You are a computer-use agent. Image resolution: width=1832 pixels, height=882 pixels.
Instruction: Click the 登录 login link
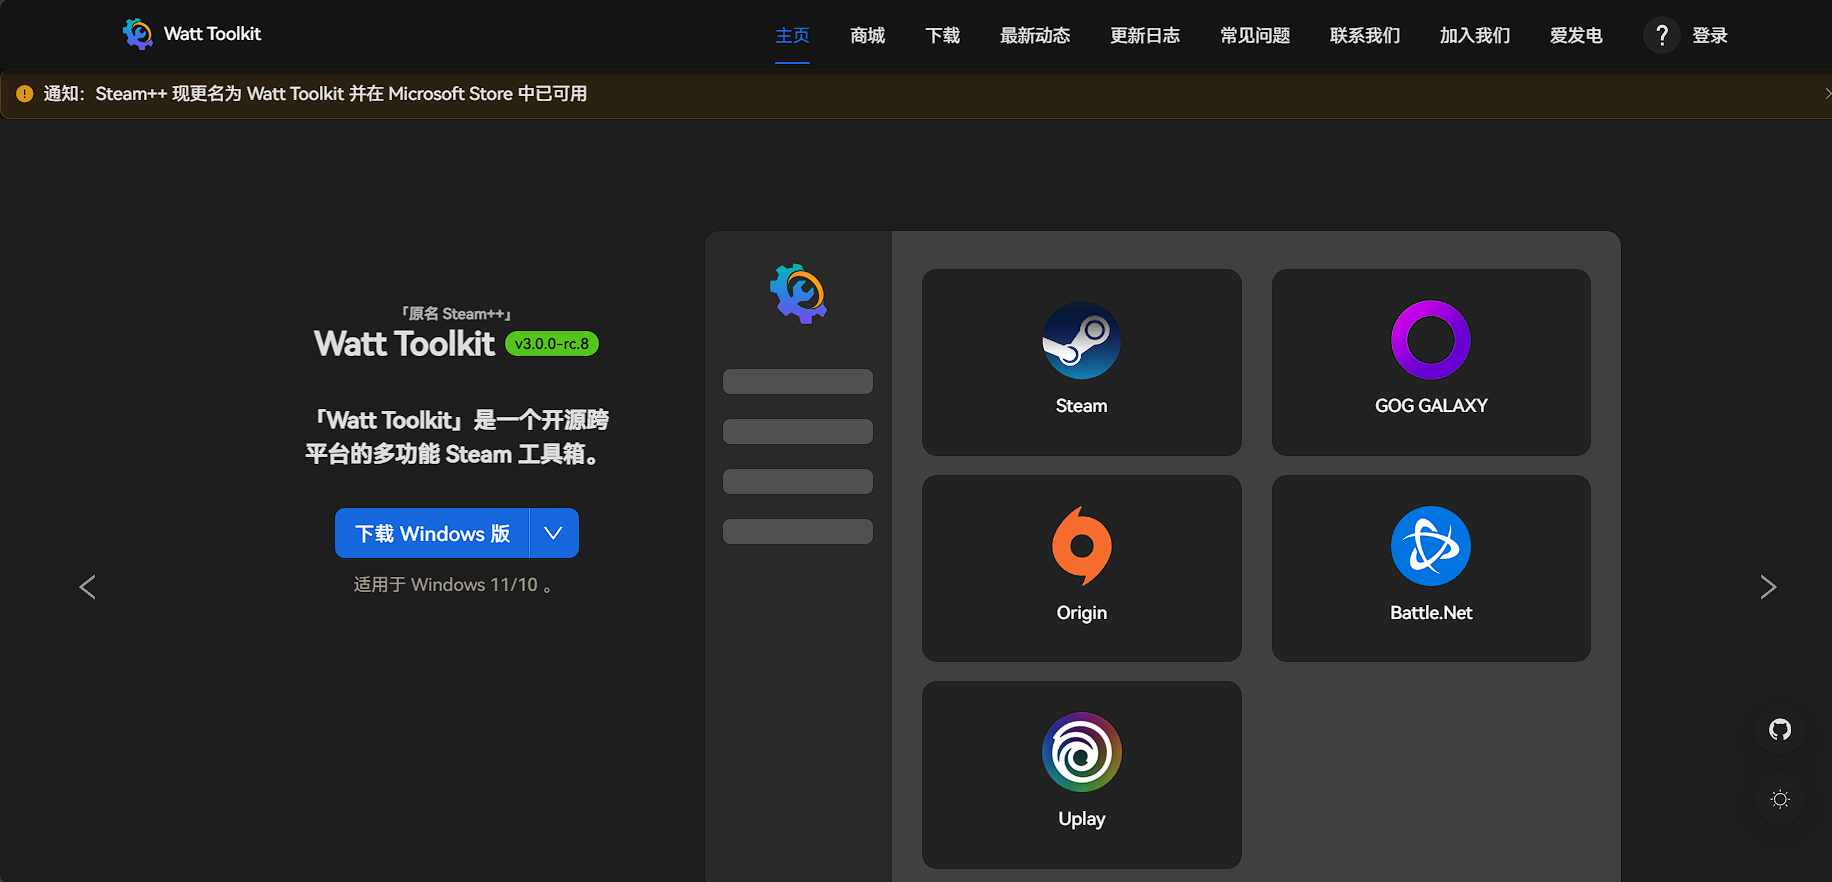pyautogui.click(x=1710, y=36)
